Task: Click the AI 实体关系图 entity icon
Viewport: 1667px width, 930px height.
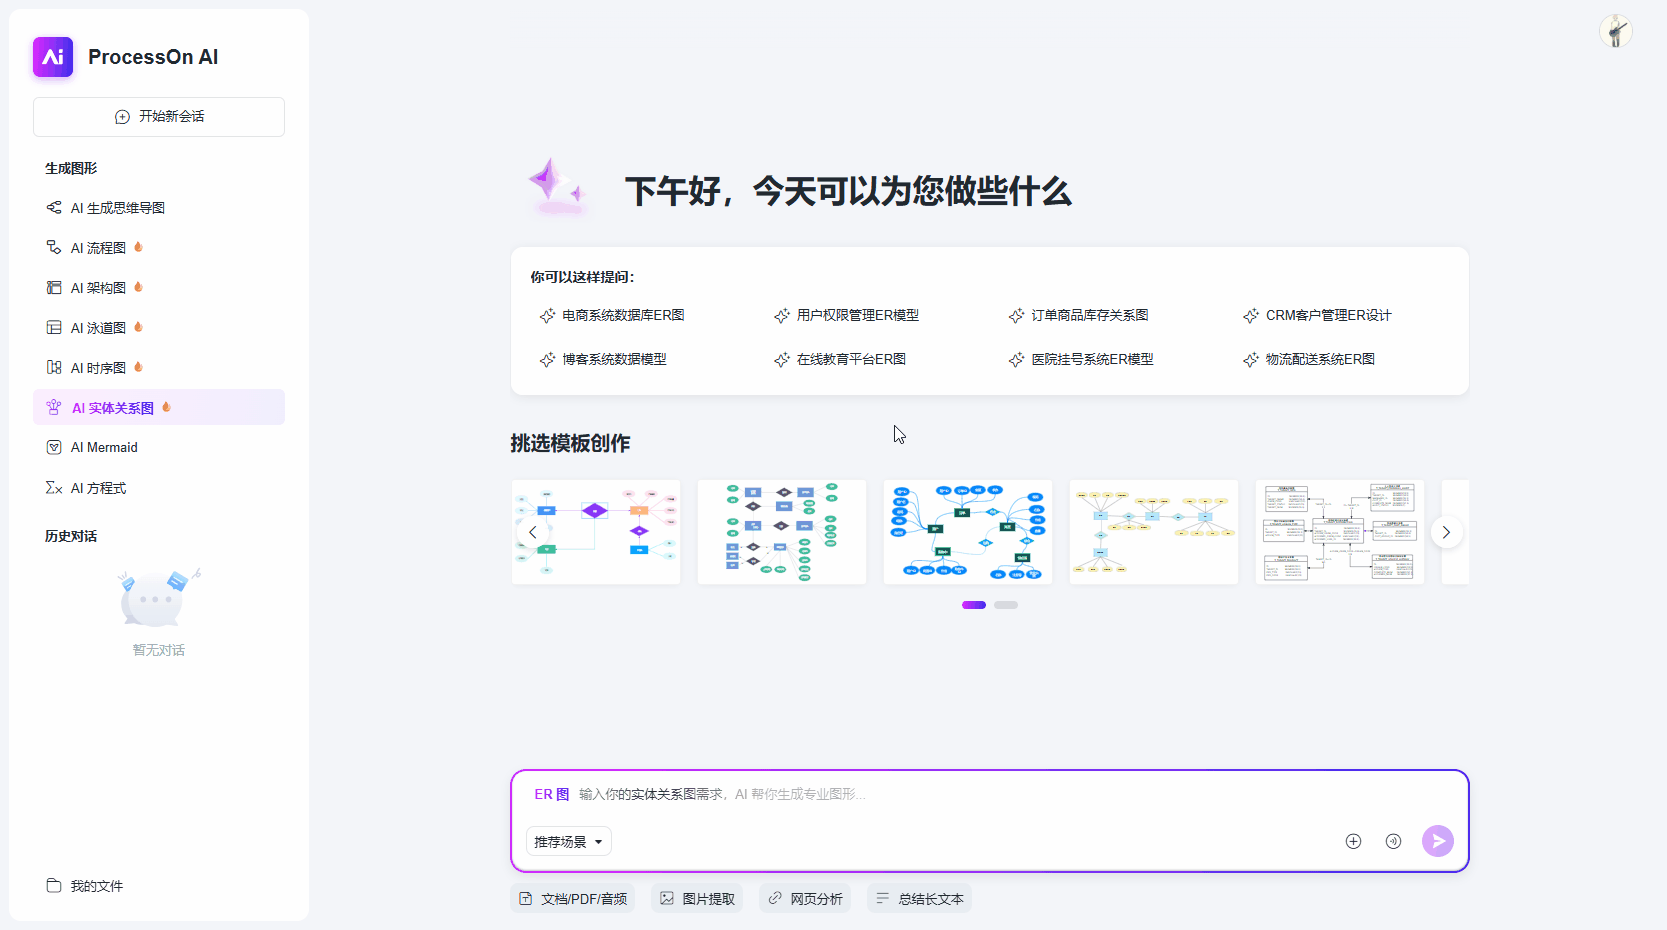Action: pyautogui.click(x=54, y=407)
